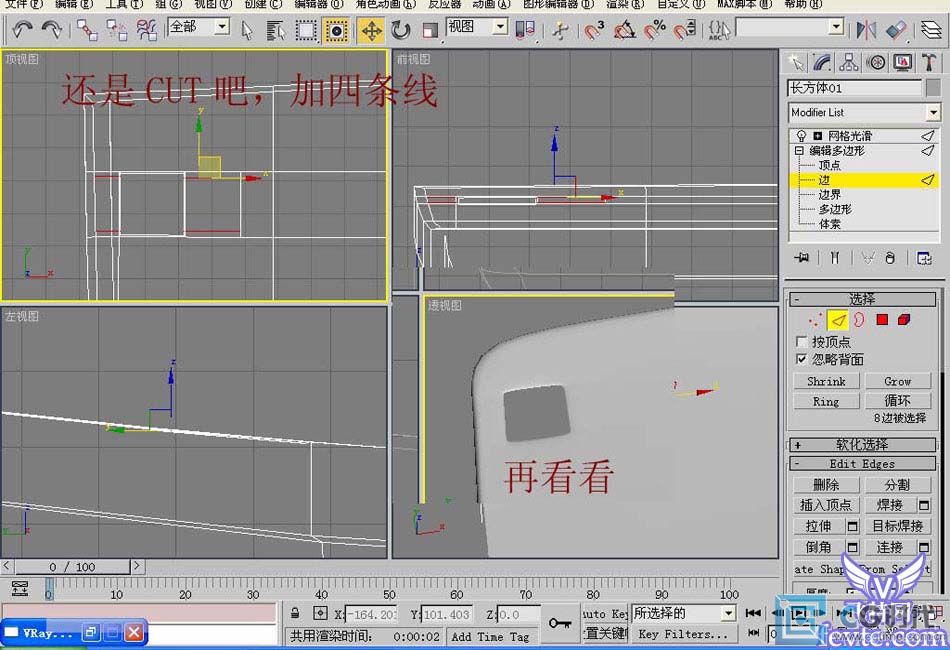Screen dimensions: 950x650
Task: Activate the Select and Move tool
Action: tap(371, 30)
